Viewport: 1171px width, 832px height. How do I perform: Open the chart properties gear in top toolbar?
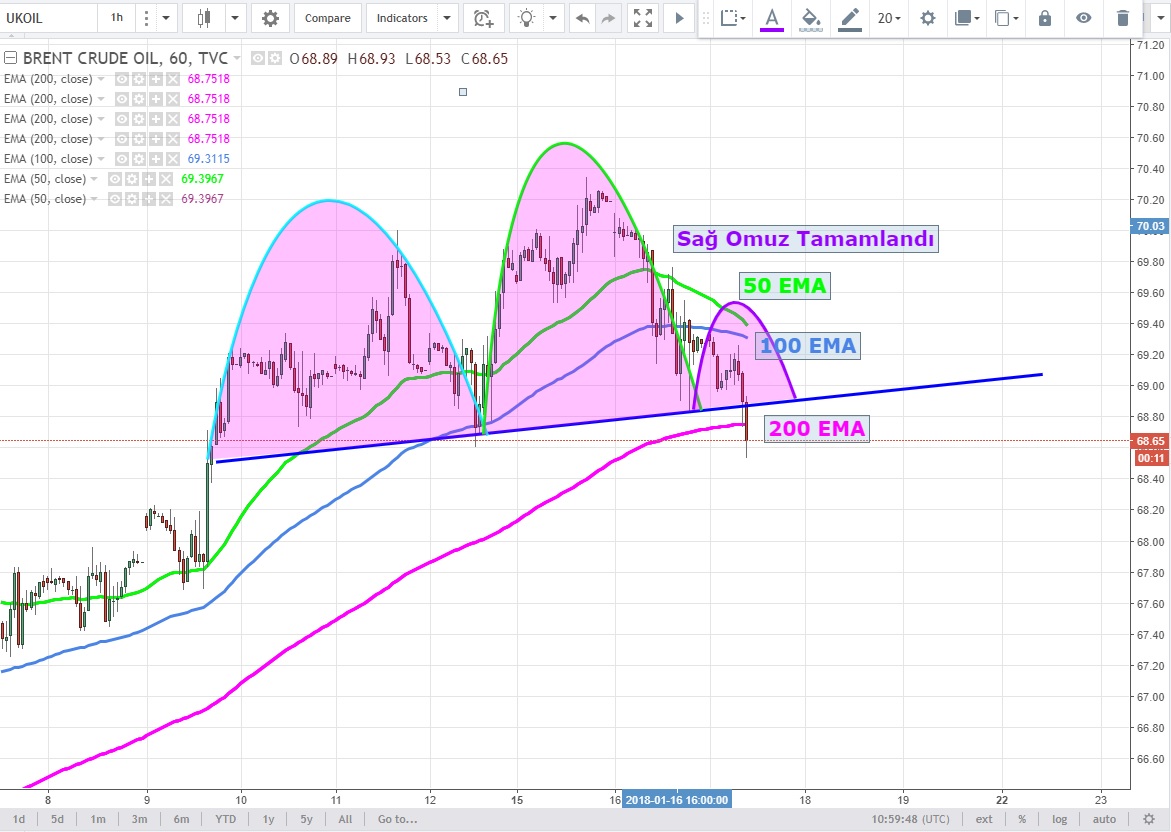pos(270,18)
